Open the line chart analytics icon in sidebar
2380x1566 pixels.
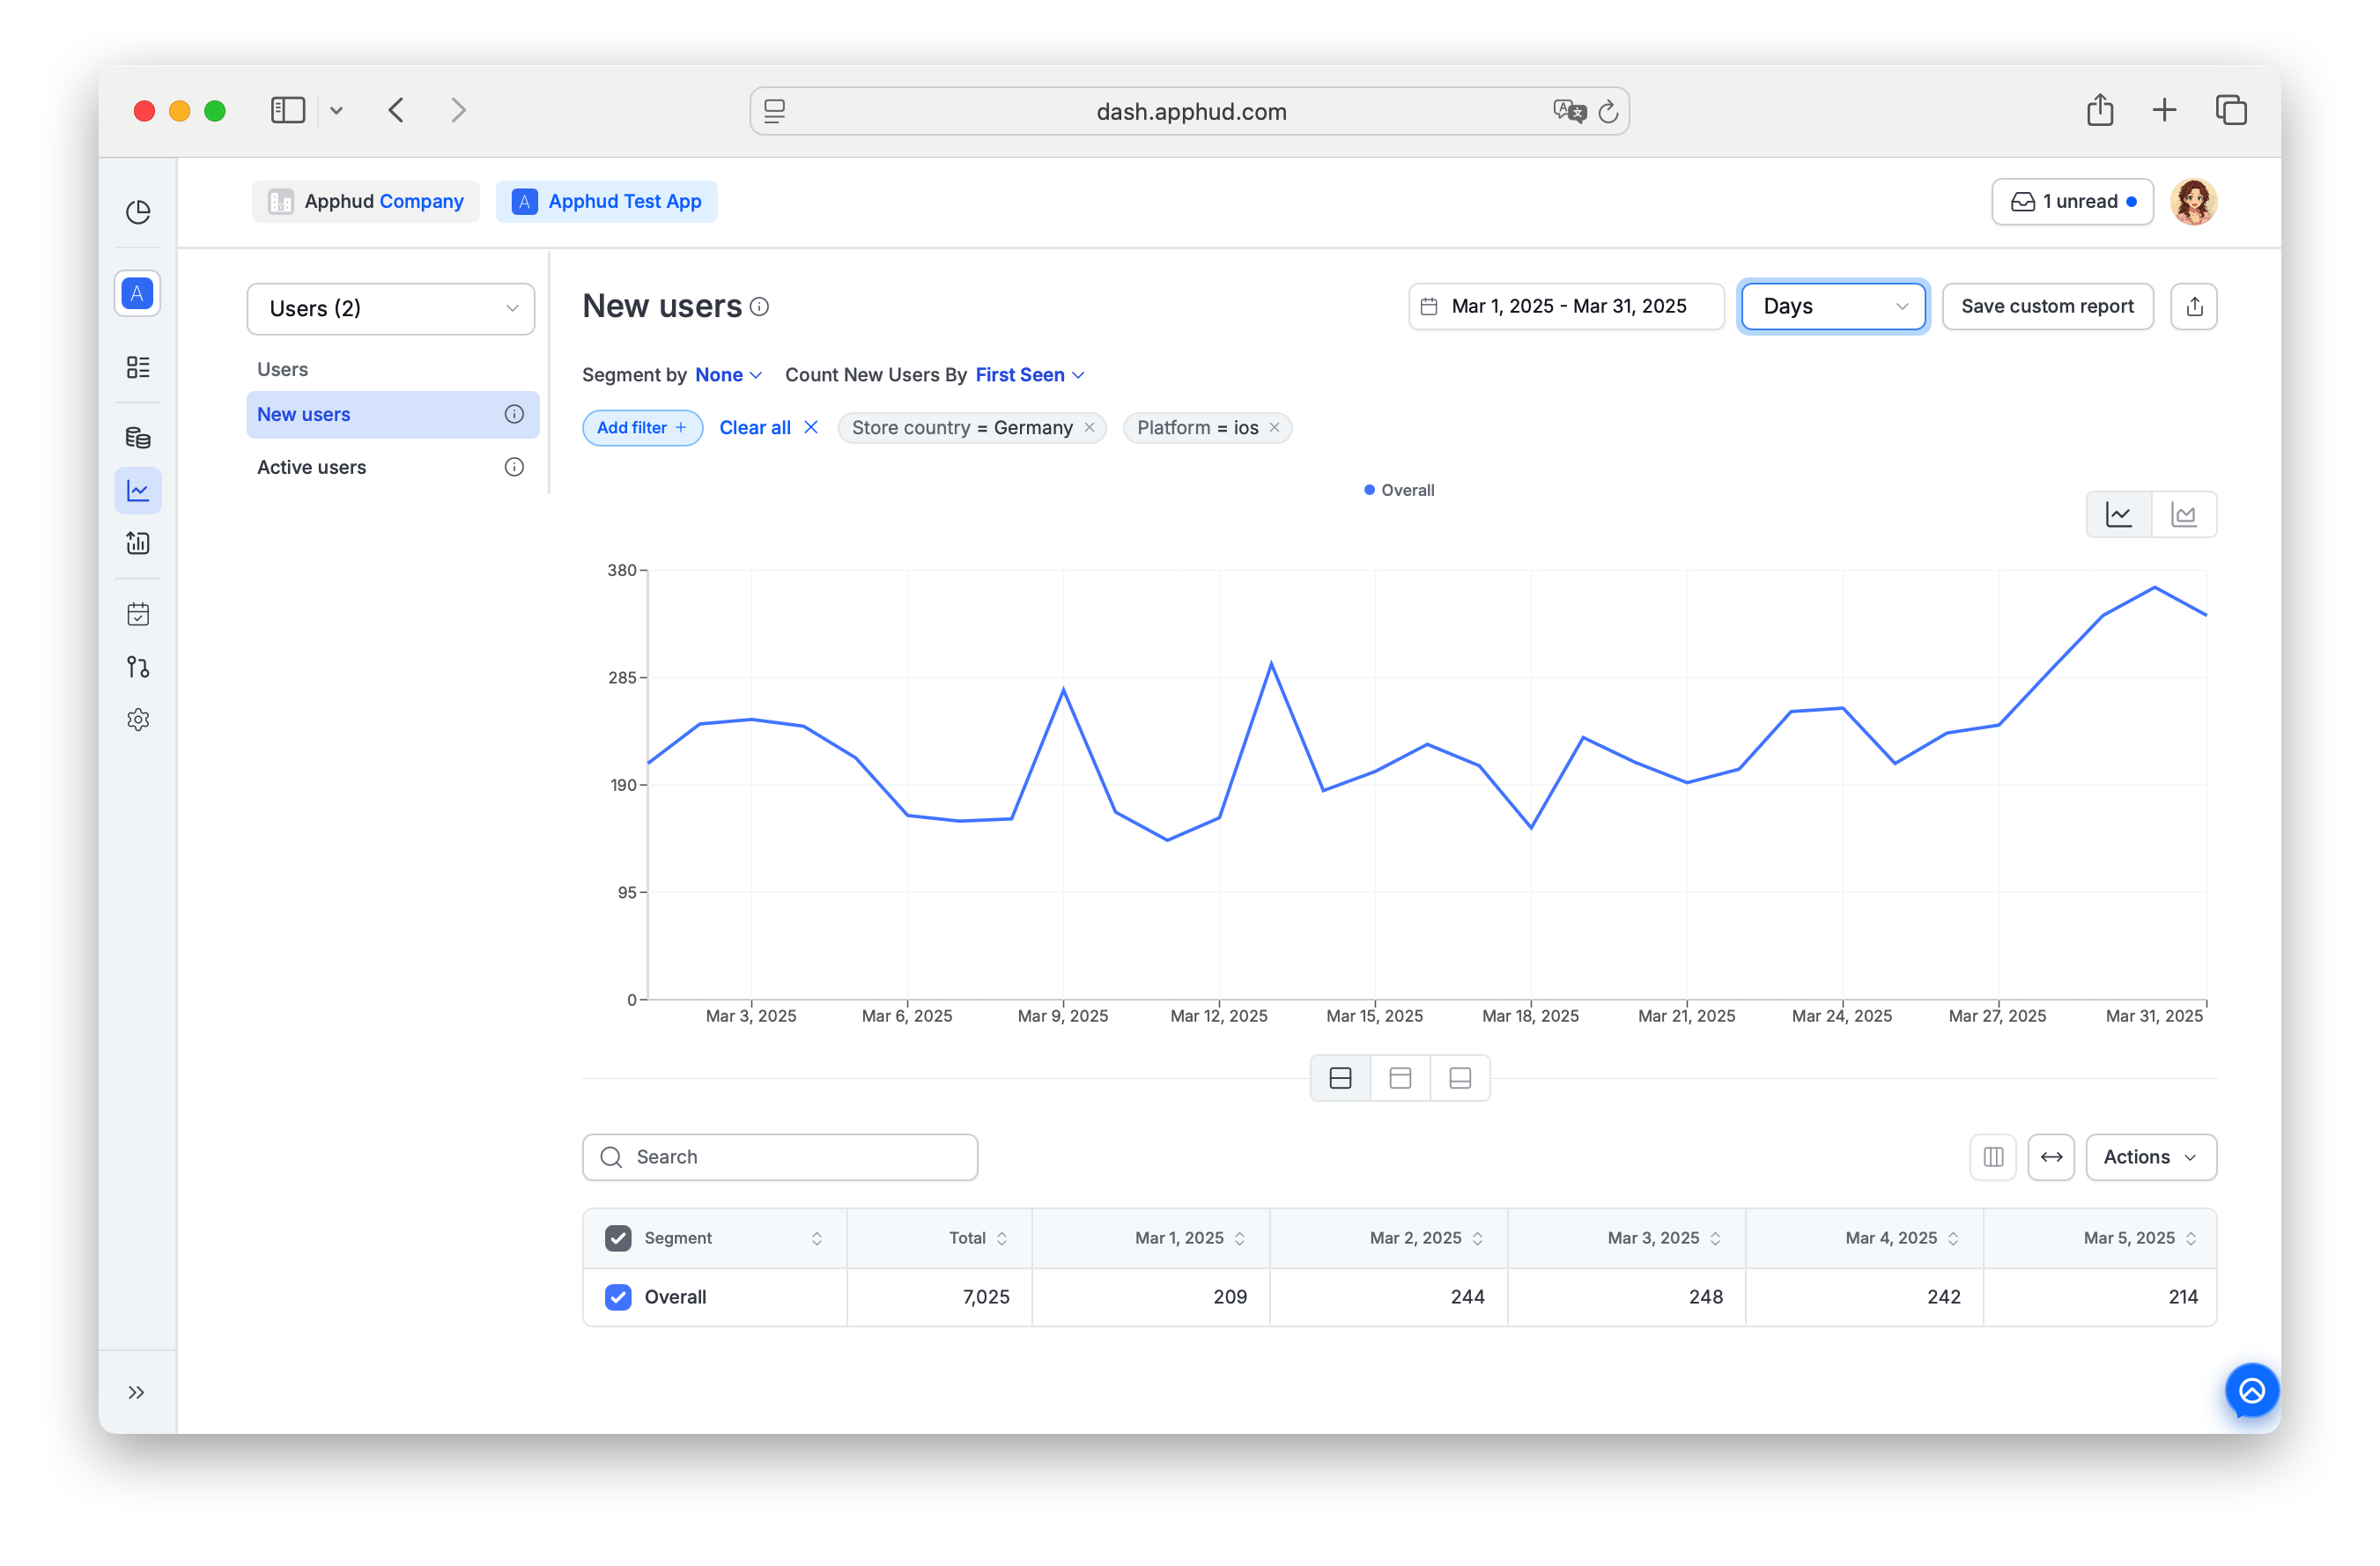click(138, 491)
